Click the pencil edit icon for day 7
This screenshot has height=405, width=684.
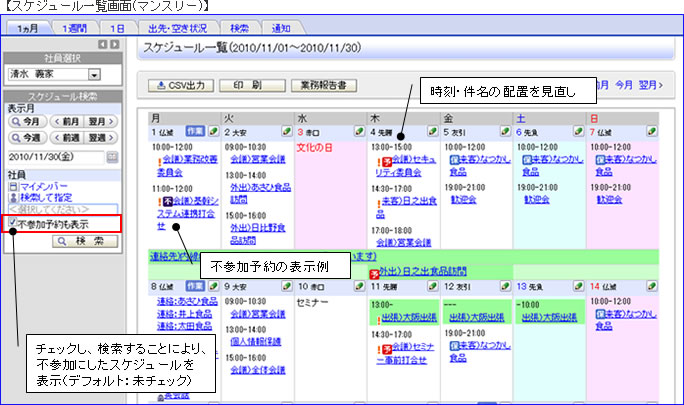(x=652, y=131)
